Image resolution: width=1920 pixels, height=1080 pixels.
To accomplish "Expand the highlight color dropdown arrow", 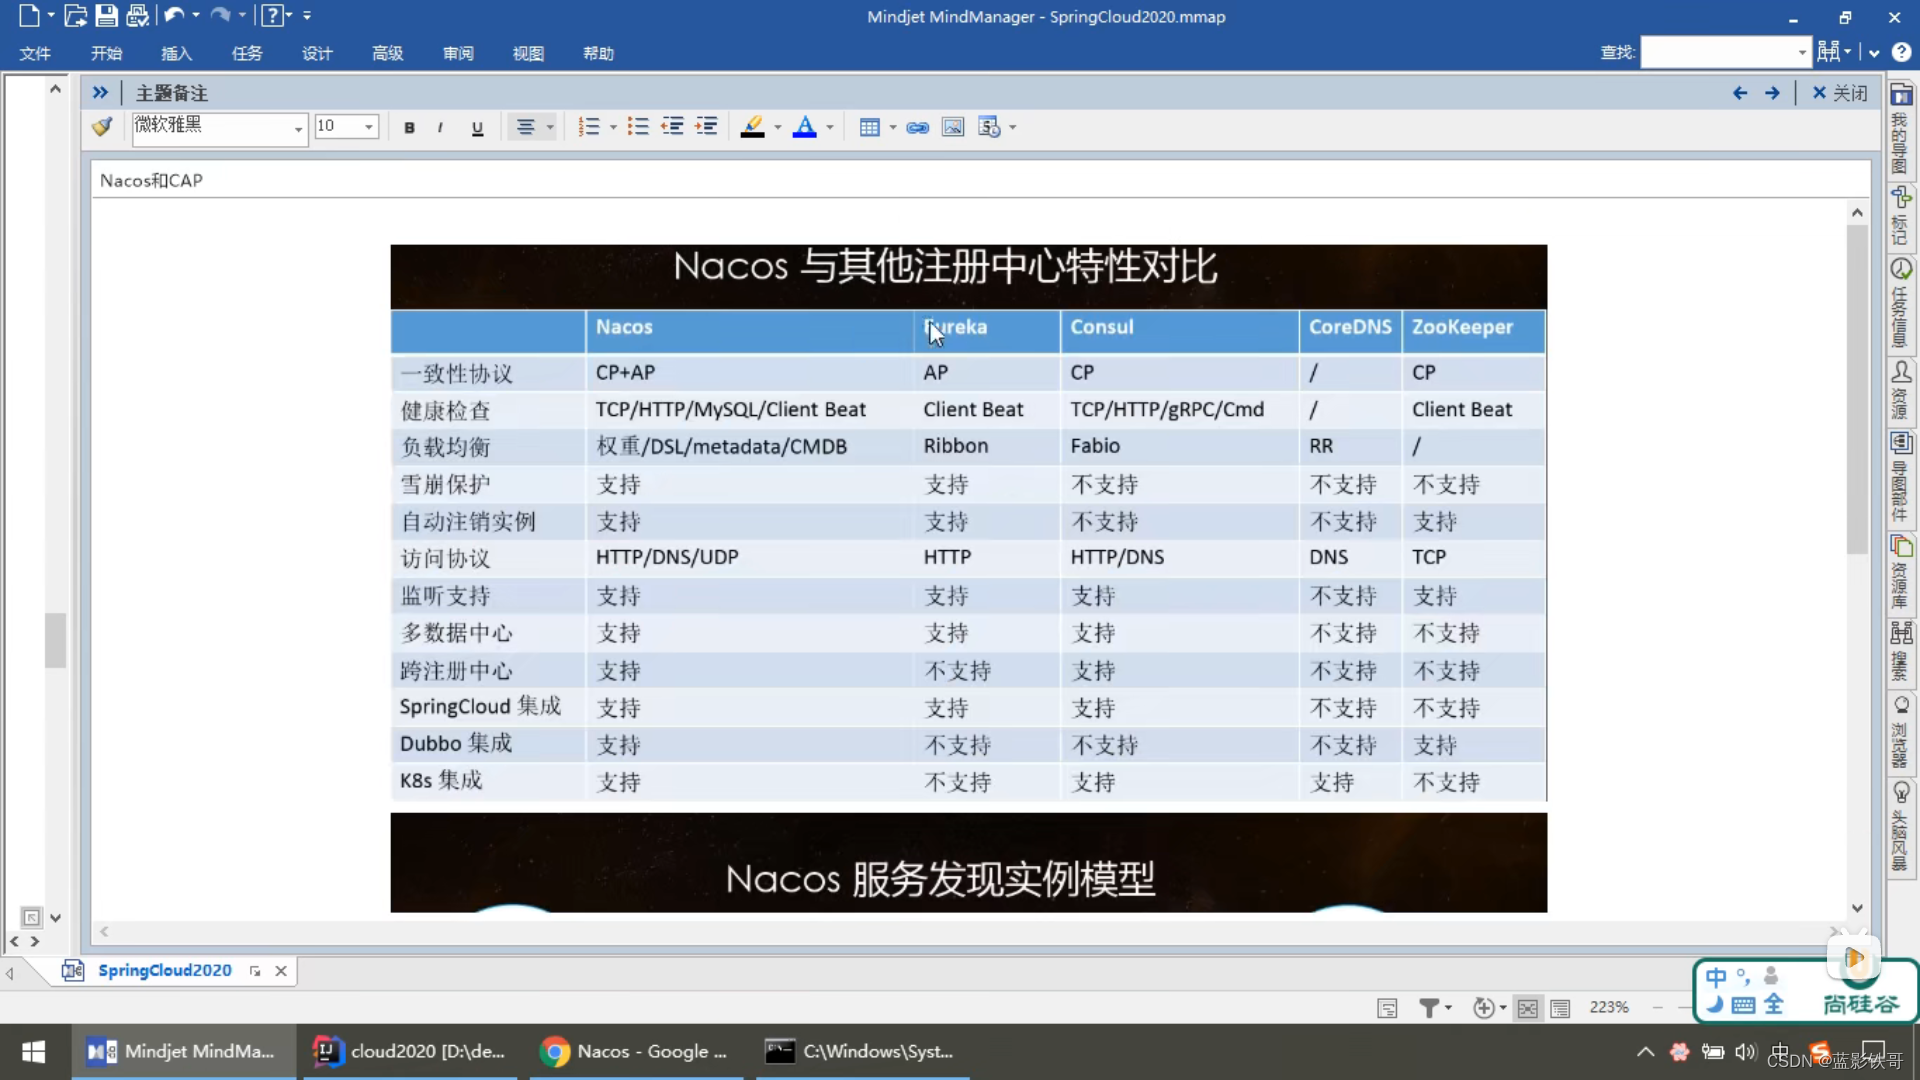I will pyautogui.click(x=778, y=127).
